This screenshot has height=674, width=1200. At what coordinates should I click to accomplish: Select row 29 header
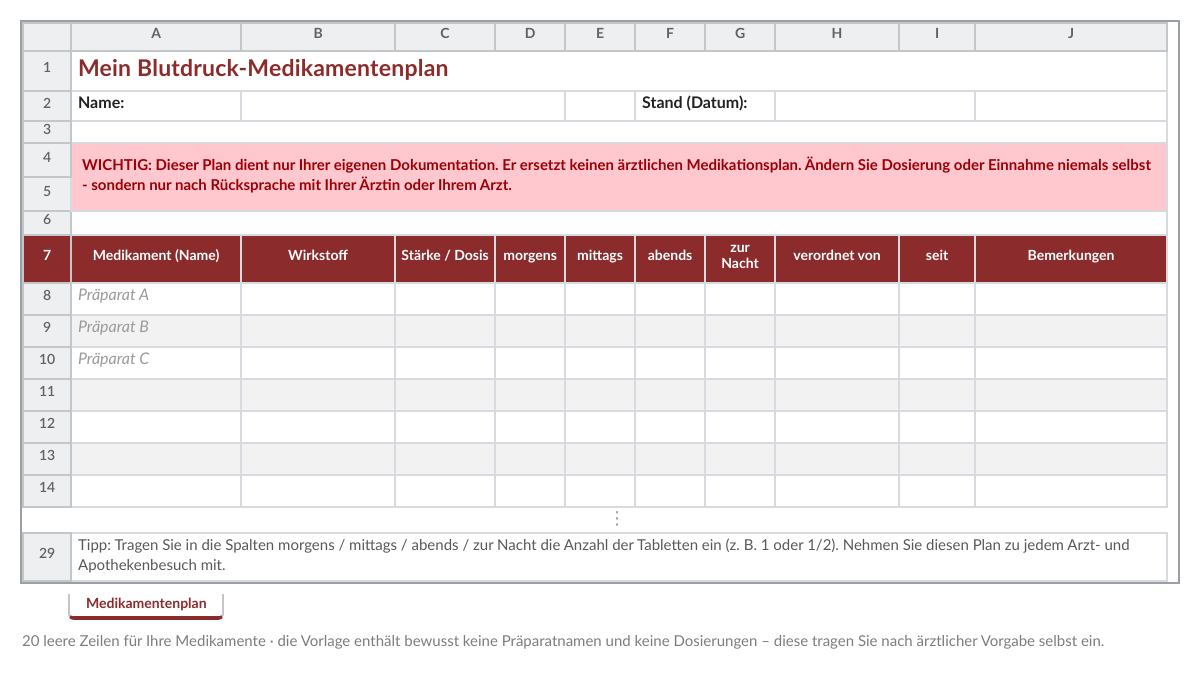(x=47, y=555)
